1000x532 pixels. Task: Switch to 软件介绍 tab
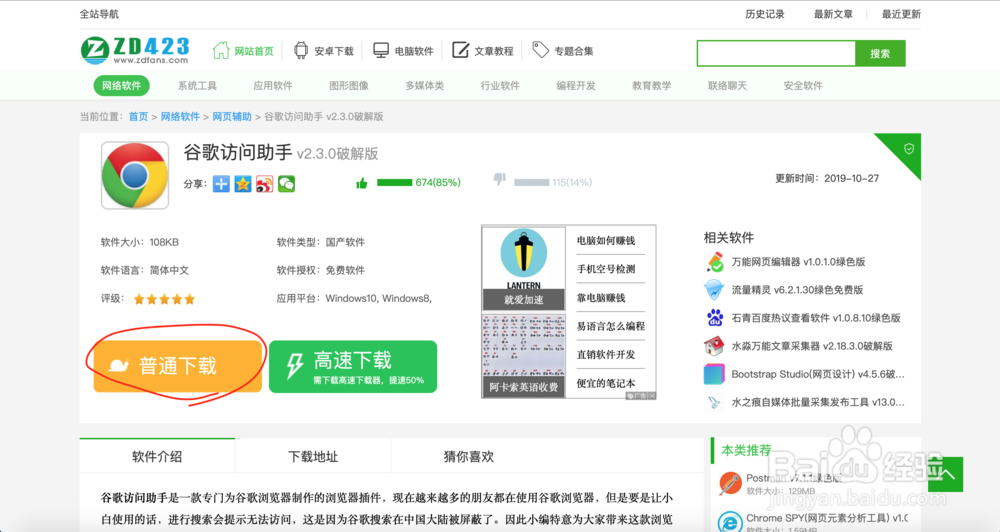tap(157, 456)
